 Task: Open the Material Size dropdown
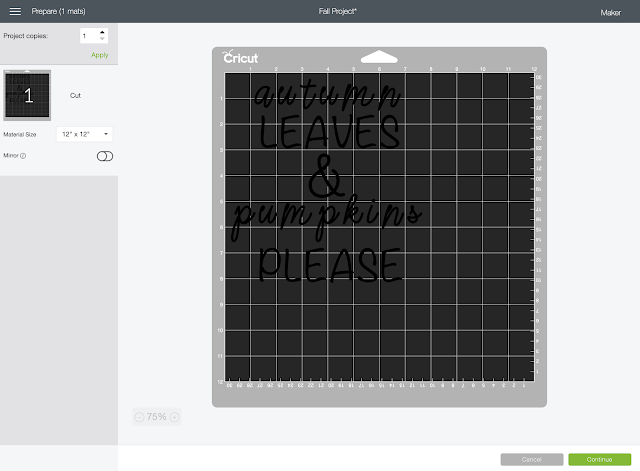pos(84,134)
